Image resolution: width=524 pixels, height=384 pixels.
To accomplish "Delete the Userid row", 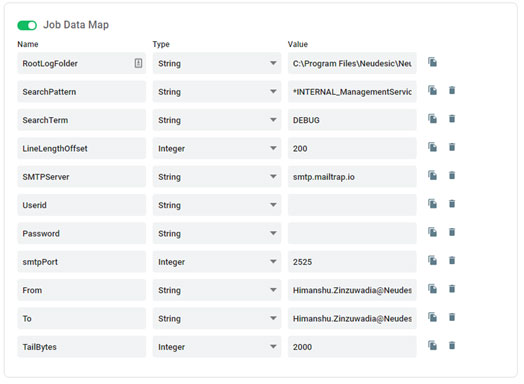I will tap(452, 204).
